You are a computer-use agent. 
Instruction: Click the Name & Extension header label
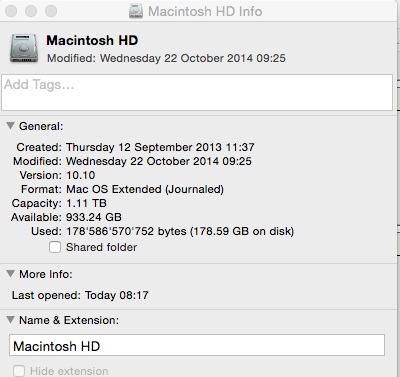click(x=69, y=320)
